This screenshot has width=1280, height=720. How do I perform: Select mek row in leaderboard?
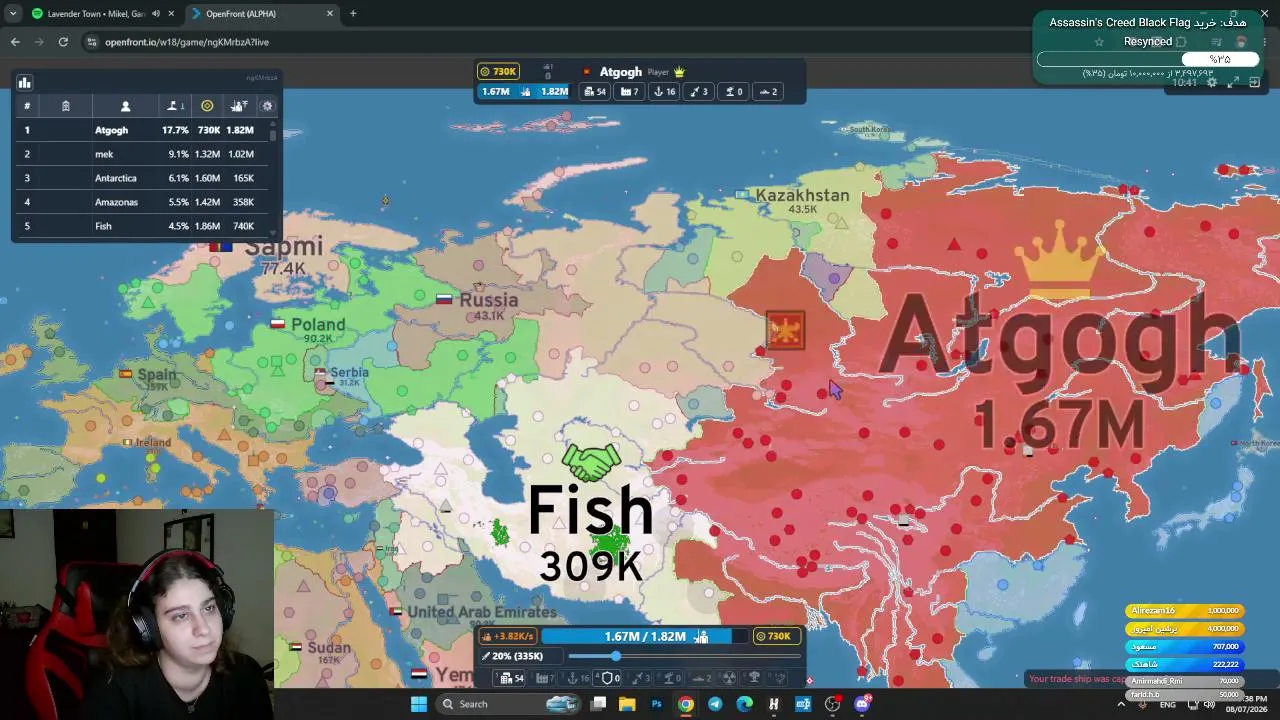(142, 154)
